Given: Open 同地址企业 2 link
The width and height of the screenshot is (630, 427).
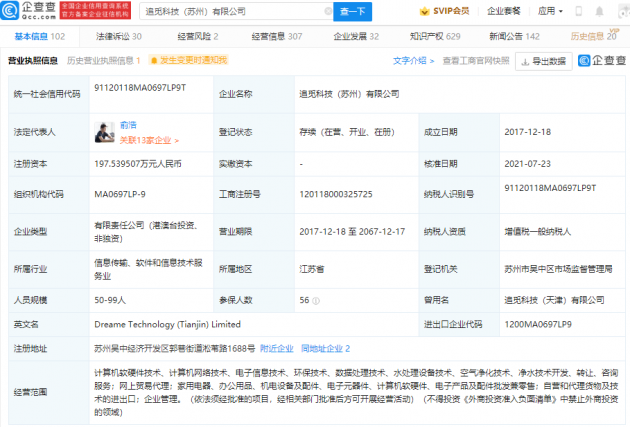Looking at the screenshot, I should (325, 349).
